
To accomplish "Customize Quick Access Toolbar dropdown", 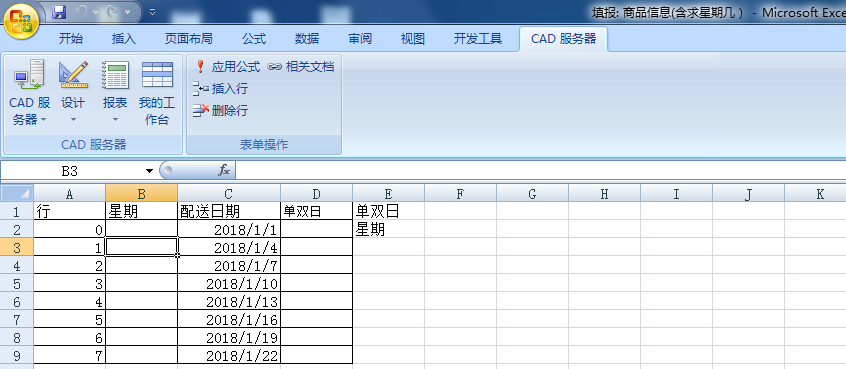I will coord(153,11).
